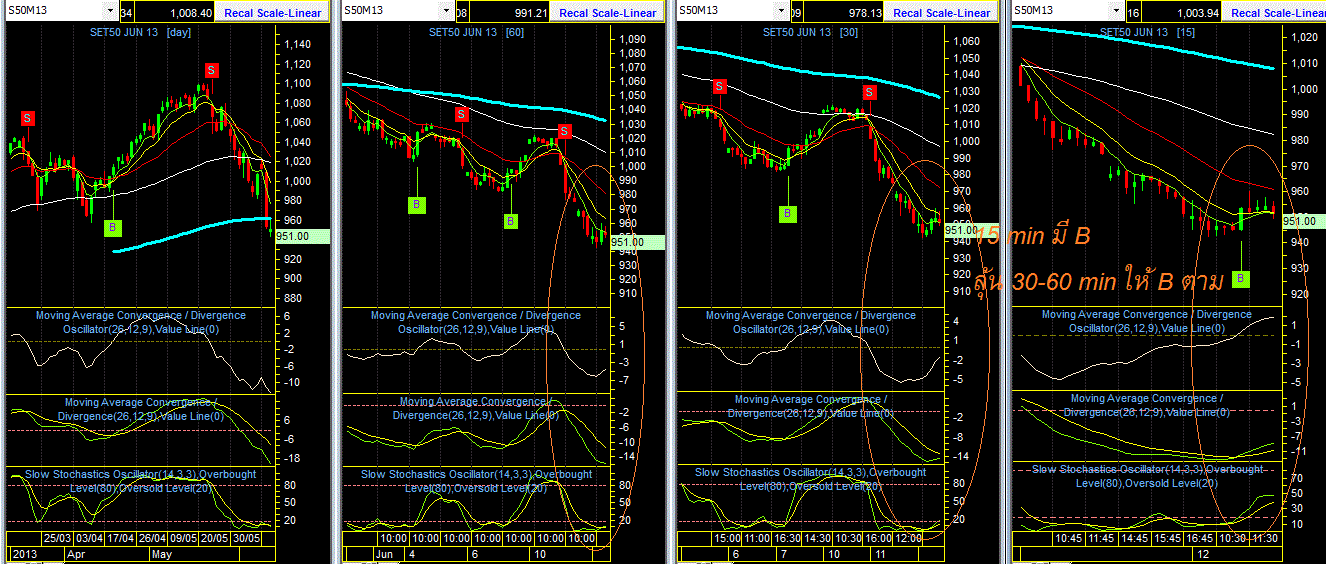Viewport: 1326px width, 564px height.
Task: Click the second red S marker in the 60-minute chart
Action: point(564,131)
